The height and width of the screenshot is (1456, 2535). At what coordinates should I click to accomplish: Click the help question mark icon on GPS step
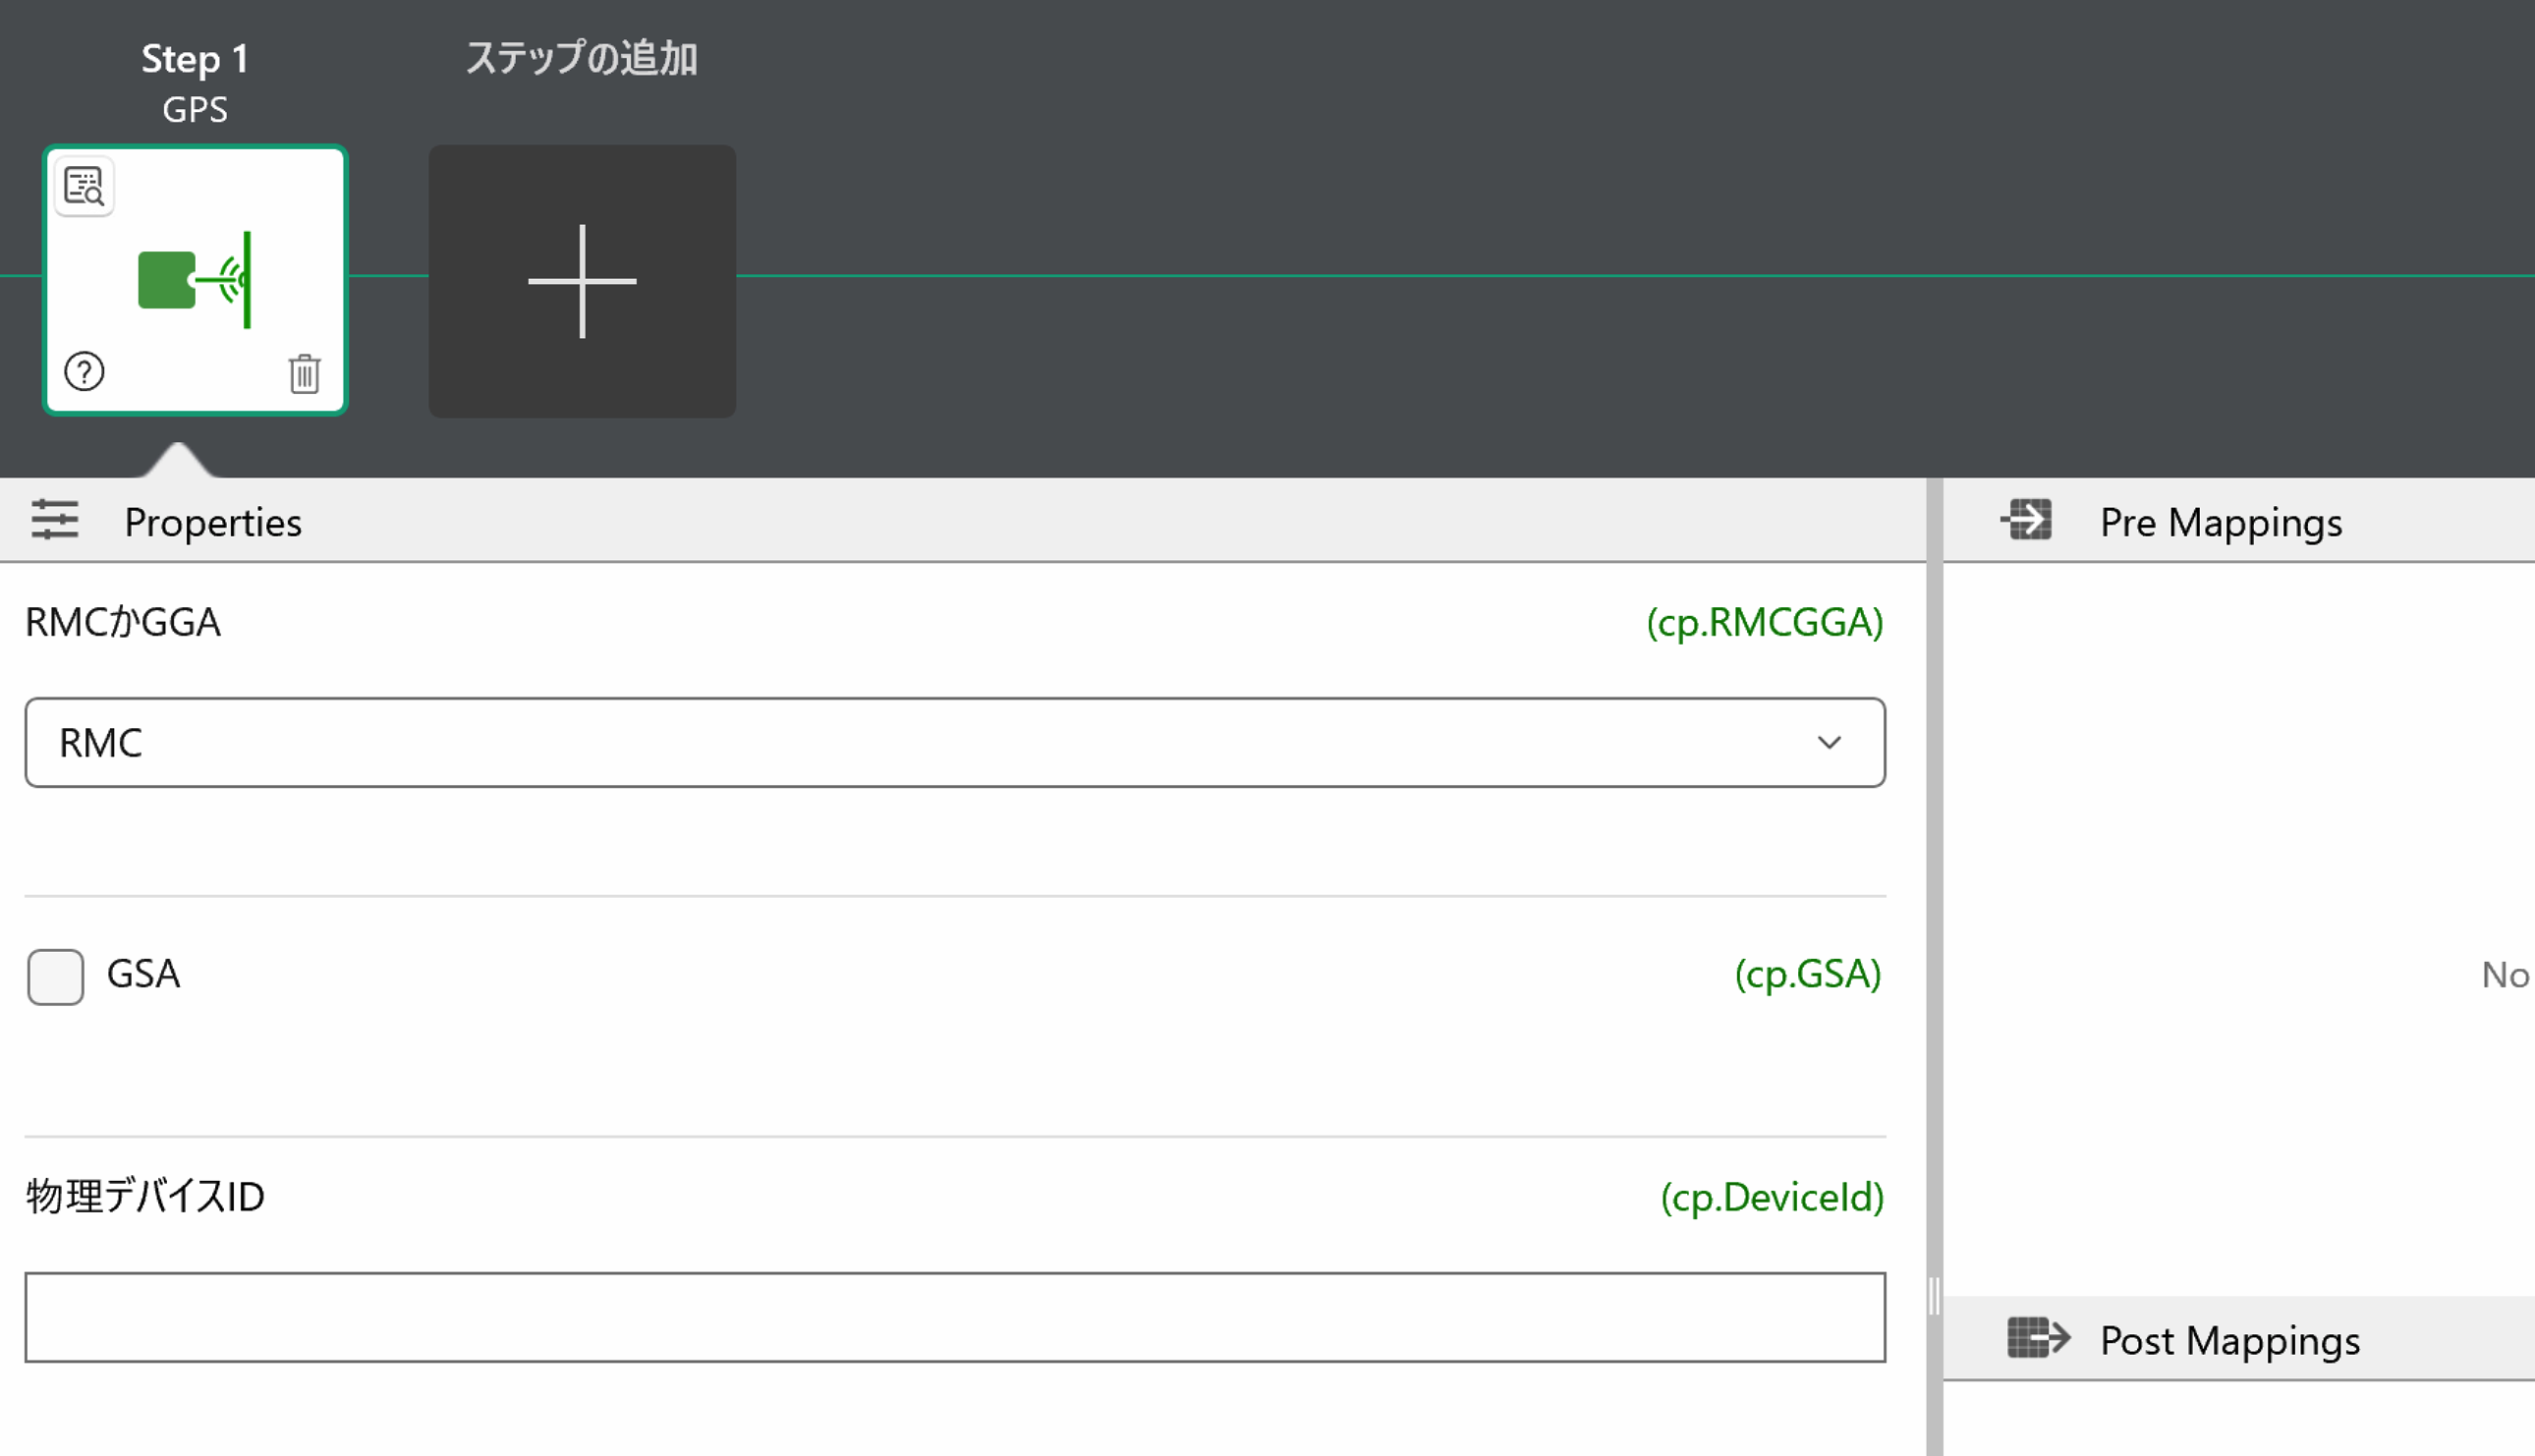(84, 372)
